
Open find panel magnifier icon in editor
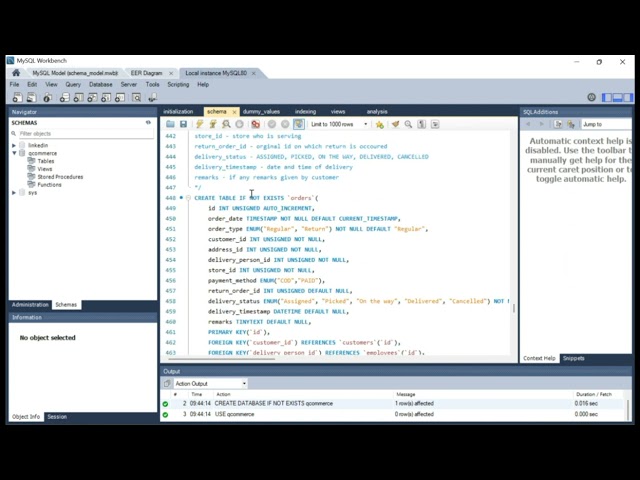408,124
